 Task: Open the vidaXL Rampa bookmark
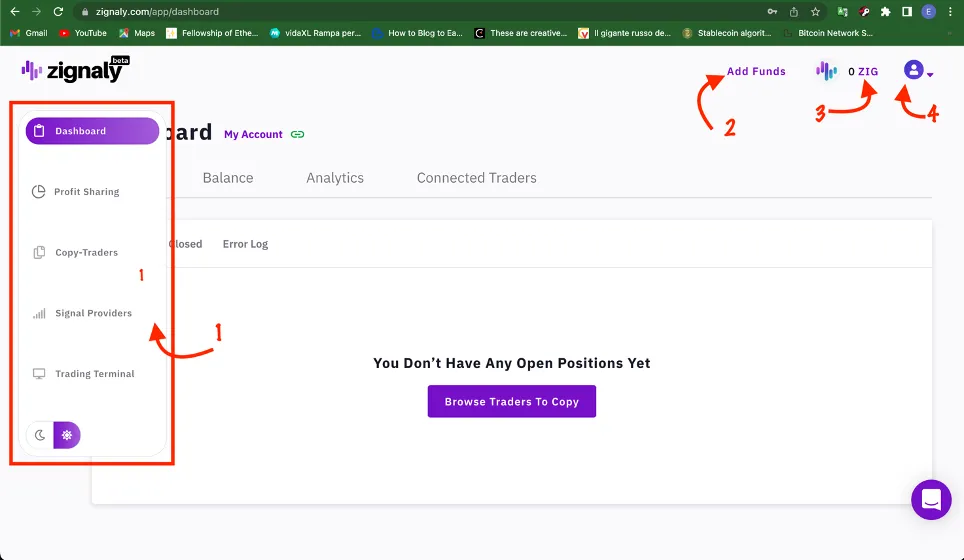(315, 33)
